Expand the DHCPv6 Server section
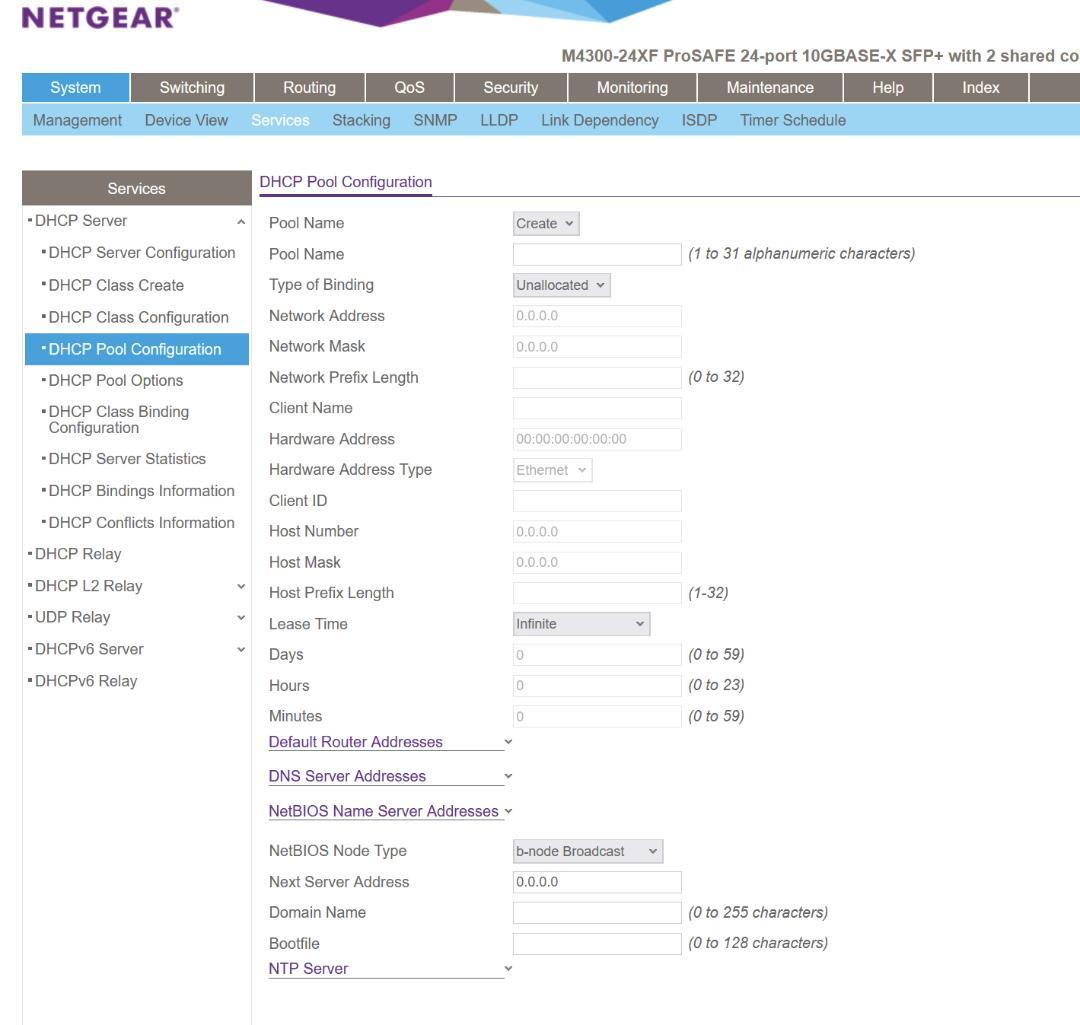 point(240,650)
